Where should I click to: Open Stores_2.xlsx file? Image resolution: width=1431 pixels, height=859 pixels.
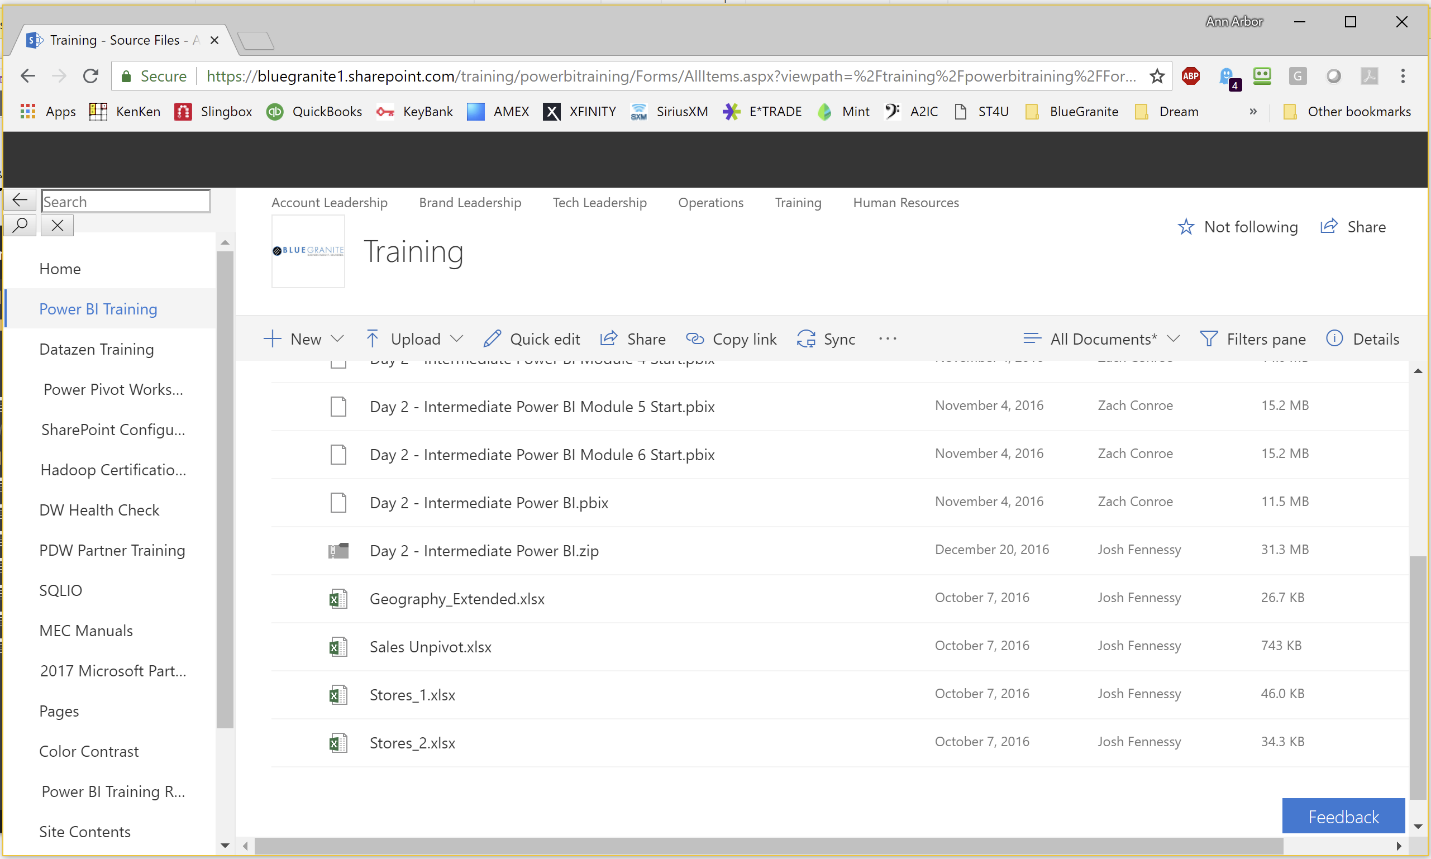[412, 743]
